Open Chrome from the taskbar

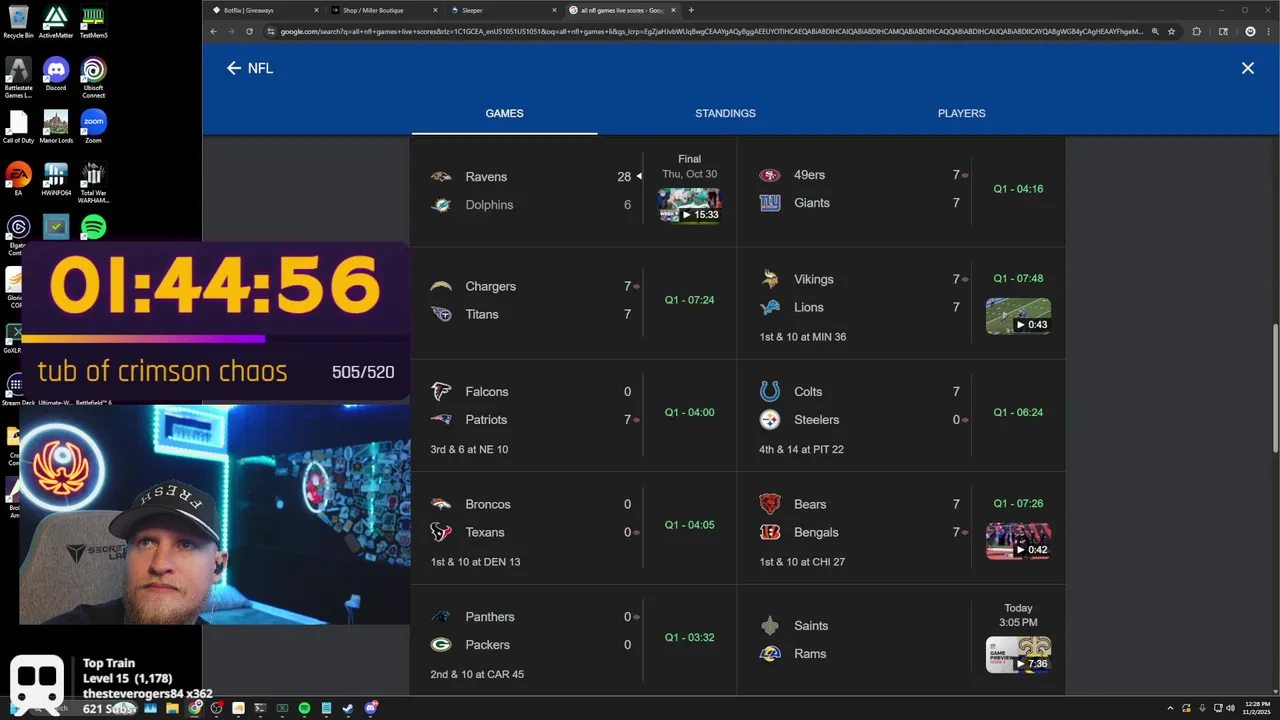point(195,708)
